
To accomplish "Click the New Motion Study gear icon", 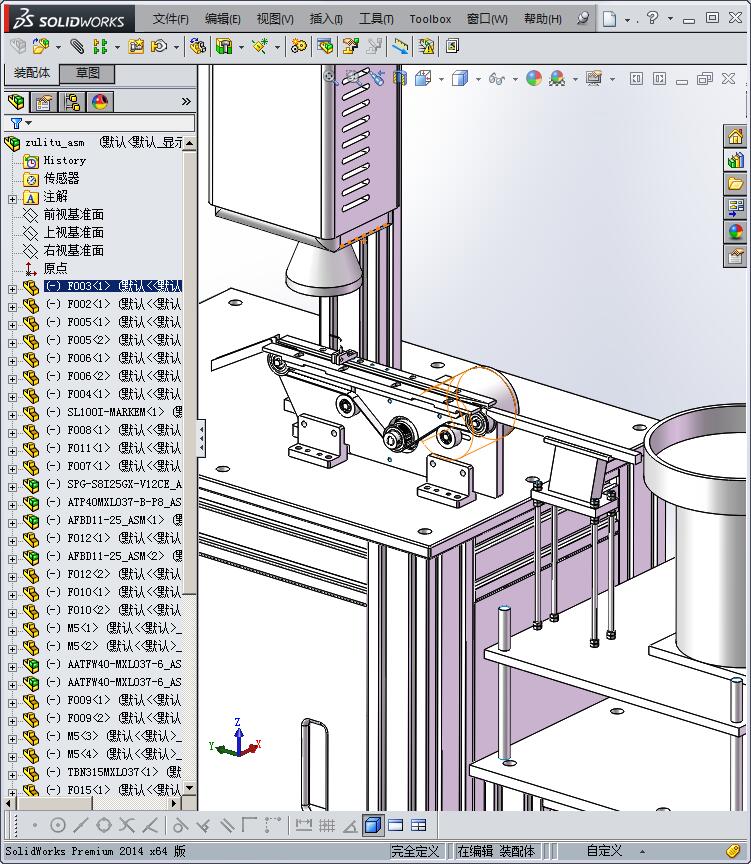I will click(x=299, y=46).
